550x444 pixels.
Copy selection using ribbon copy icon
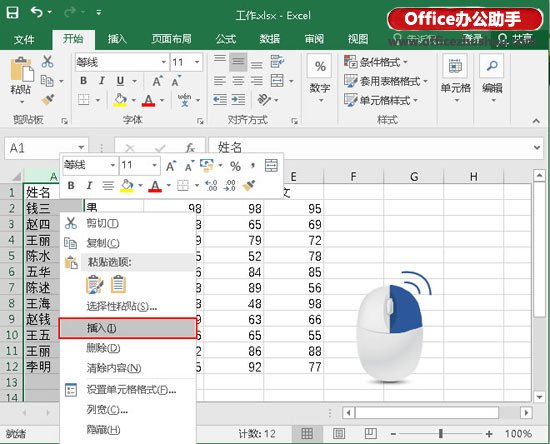[47, 81]
